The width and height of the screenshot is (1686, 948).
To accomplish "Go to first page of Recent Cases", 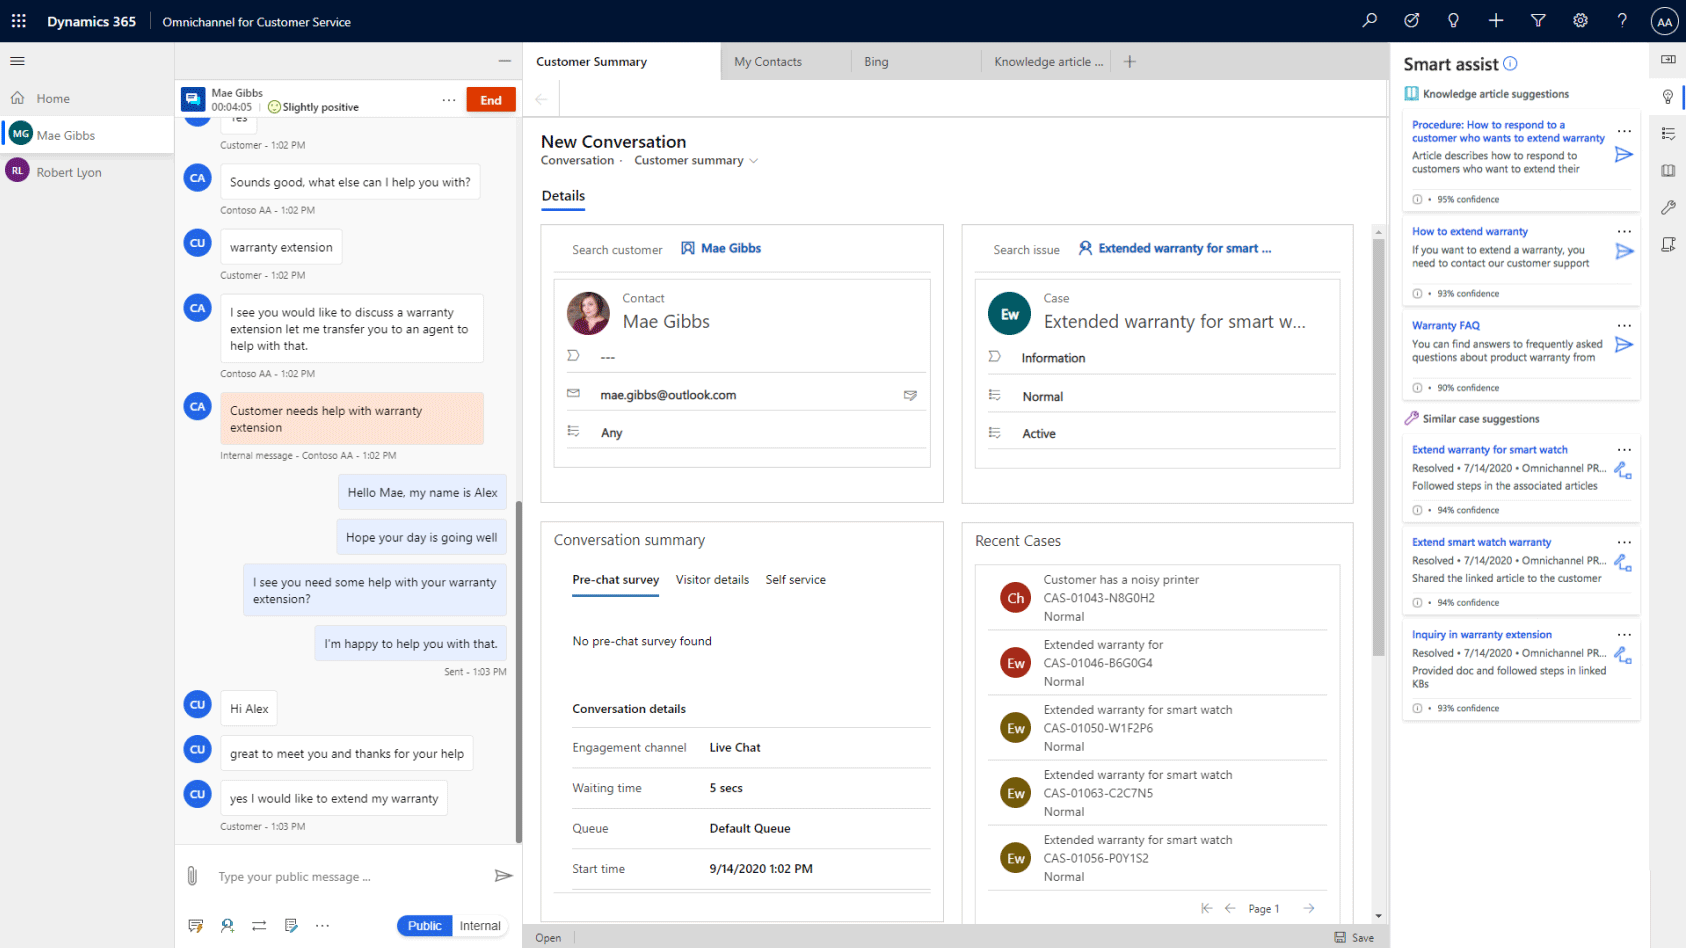I will (1206, 908).
